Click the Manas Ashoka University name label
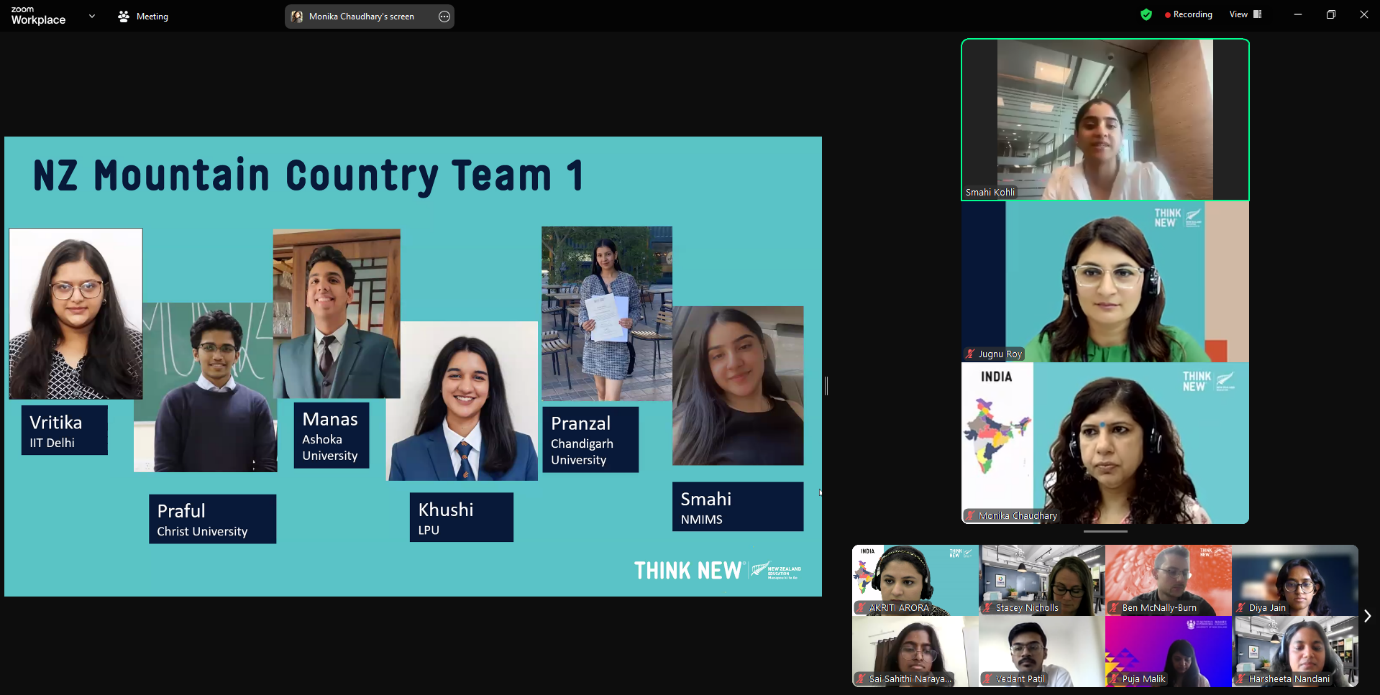 [x=331, y=435]
